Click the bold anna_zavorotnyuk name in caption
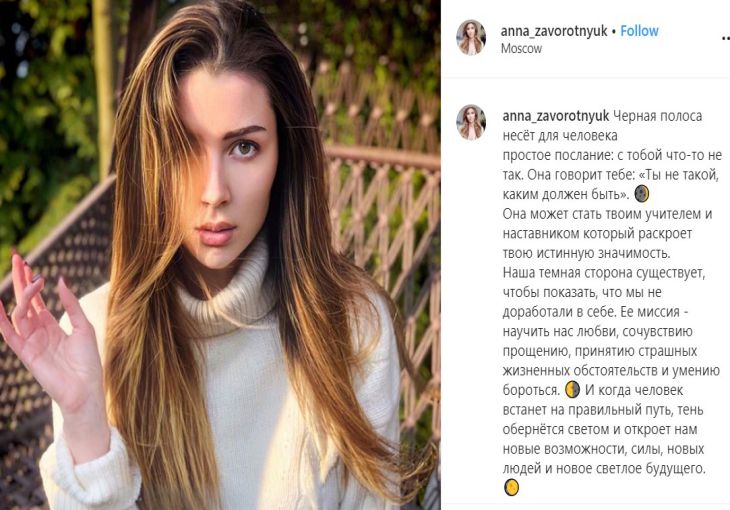 [x=555, y=116]
